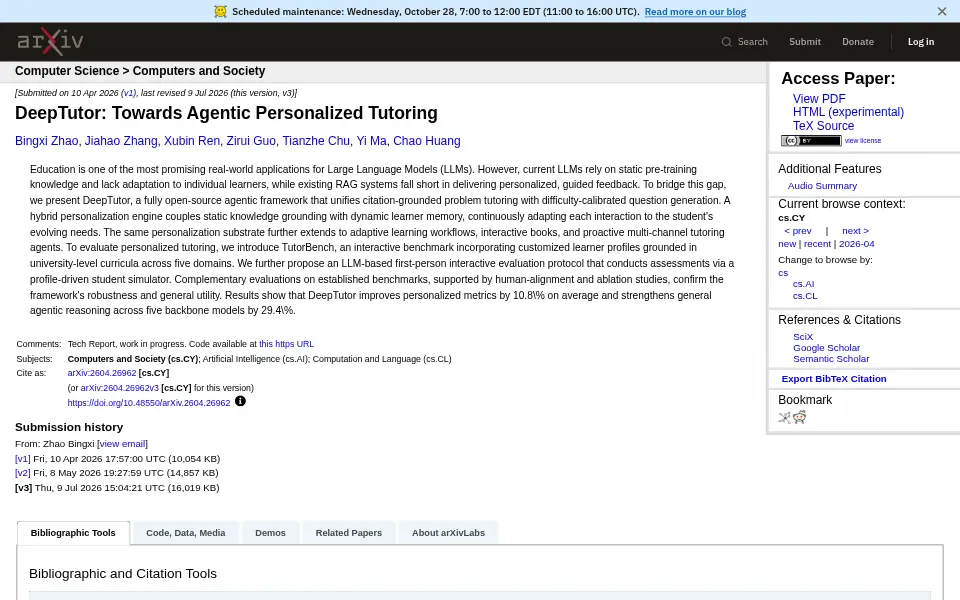Click the Submit menu item
The height and width of the screenshot is (600, 960).
[x=804, y=42]
